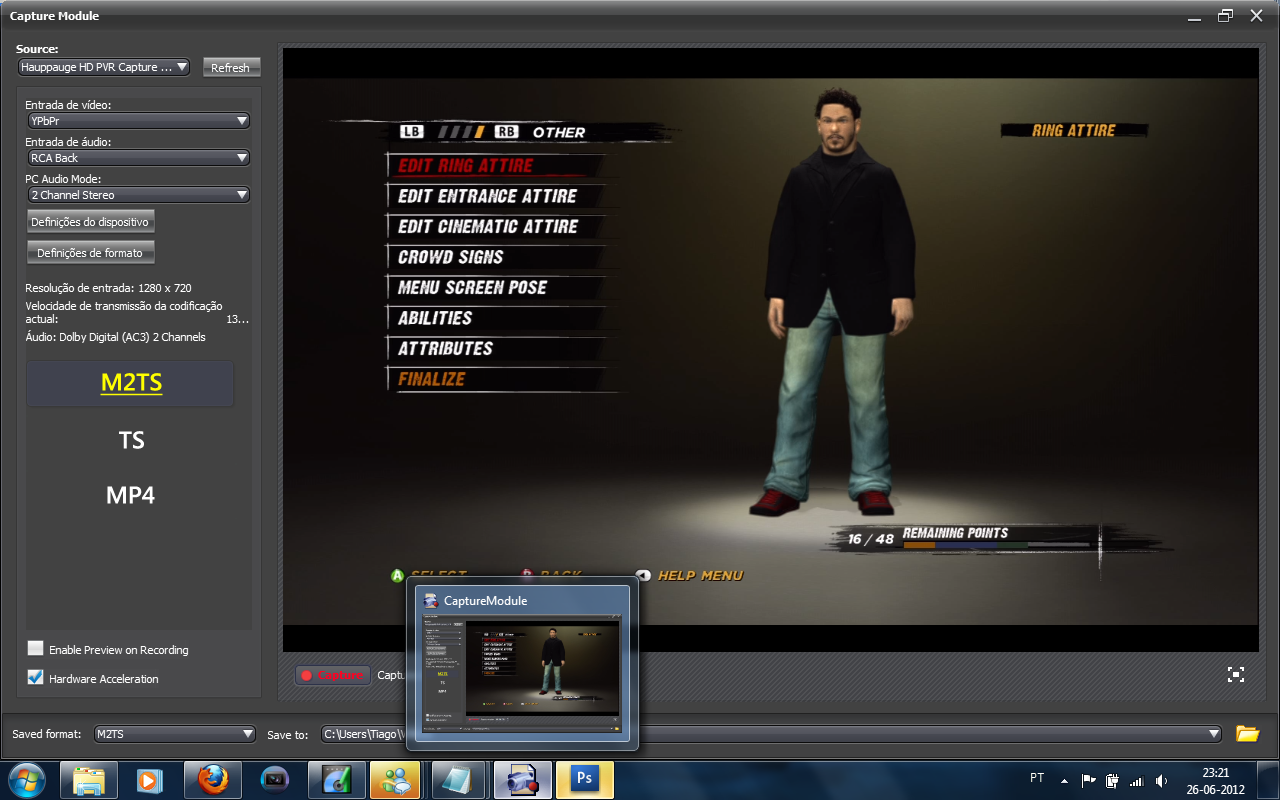Launch Windows Media Player from the taskbar

tap(149, 780)
